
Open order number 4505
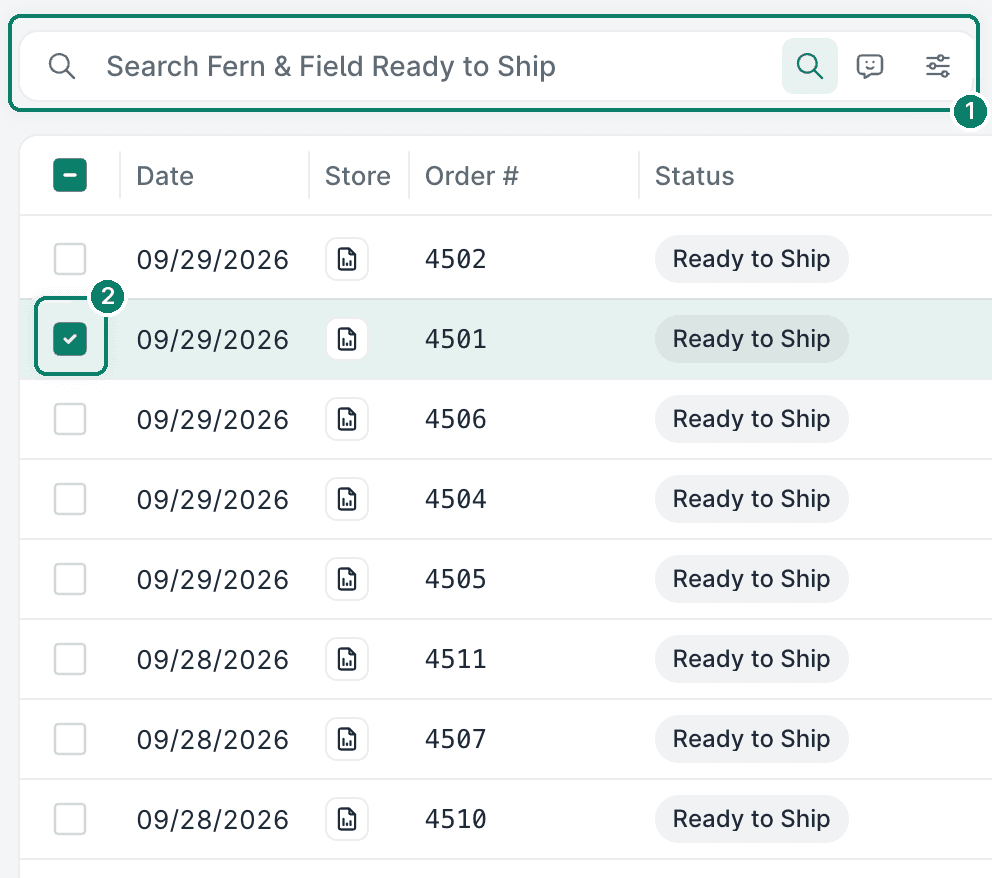click(456, 579)
